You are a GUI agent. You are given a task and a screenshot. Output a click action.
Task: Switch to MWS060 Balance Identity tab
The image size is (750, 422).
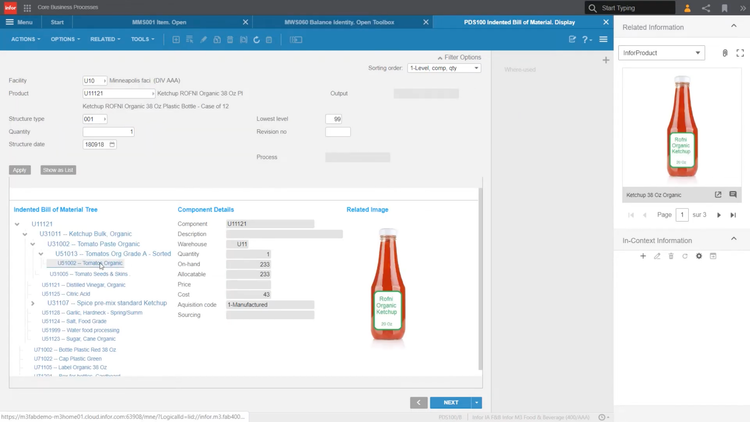[339, 22]
